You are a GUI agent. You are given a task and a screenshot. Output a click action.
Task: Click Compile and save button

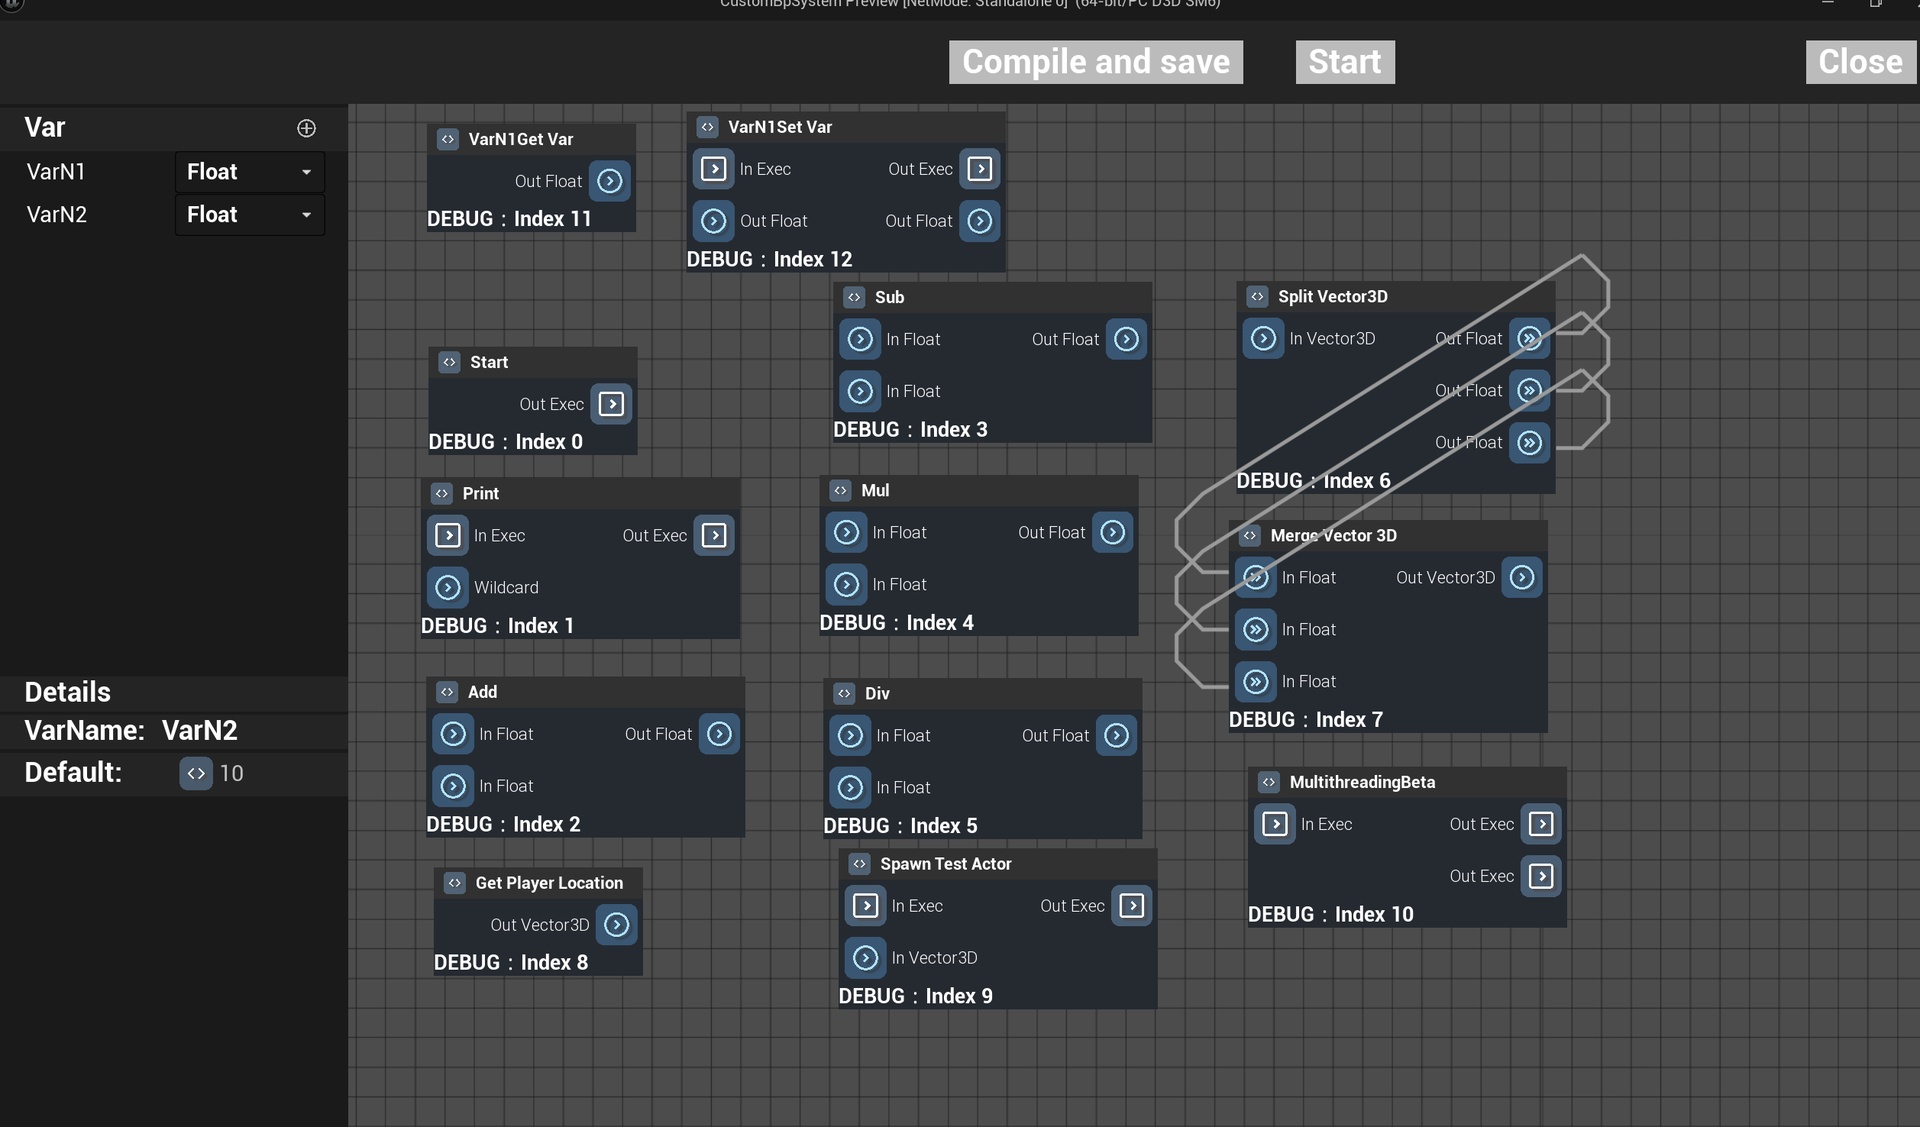pyautogui.click(x=1095, y=61)
